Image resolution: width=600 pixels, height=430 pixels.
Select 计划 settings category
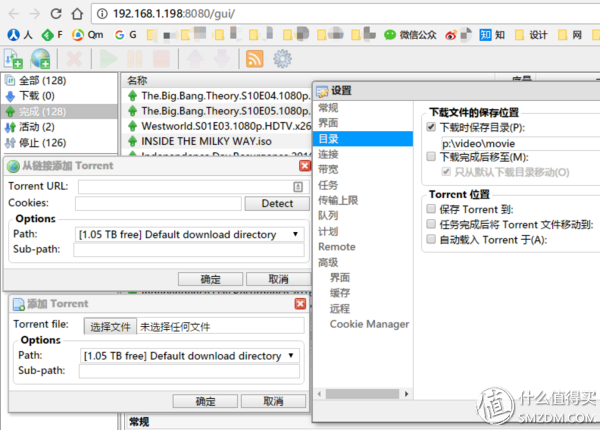tap(328, 231)
